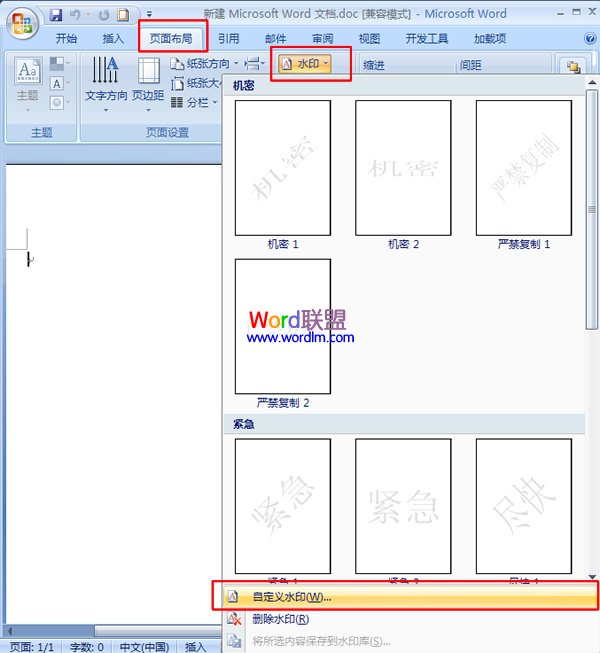
Task: Click 删除水印(R) menu item
Action: [x=410, y=619]
